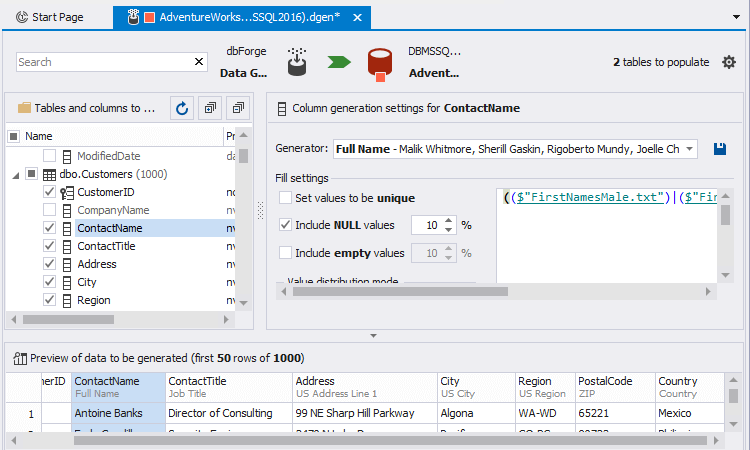
Task: Uncheck Include NULL values option
Action: pos(286,225)
